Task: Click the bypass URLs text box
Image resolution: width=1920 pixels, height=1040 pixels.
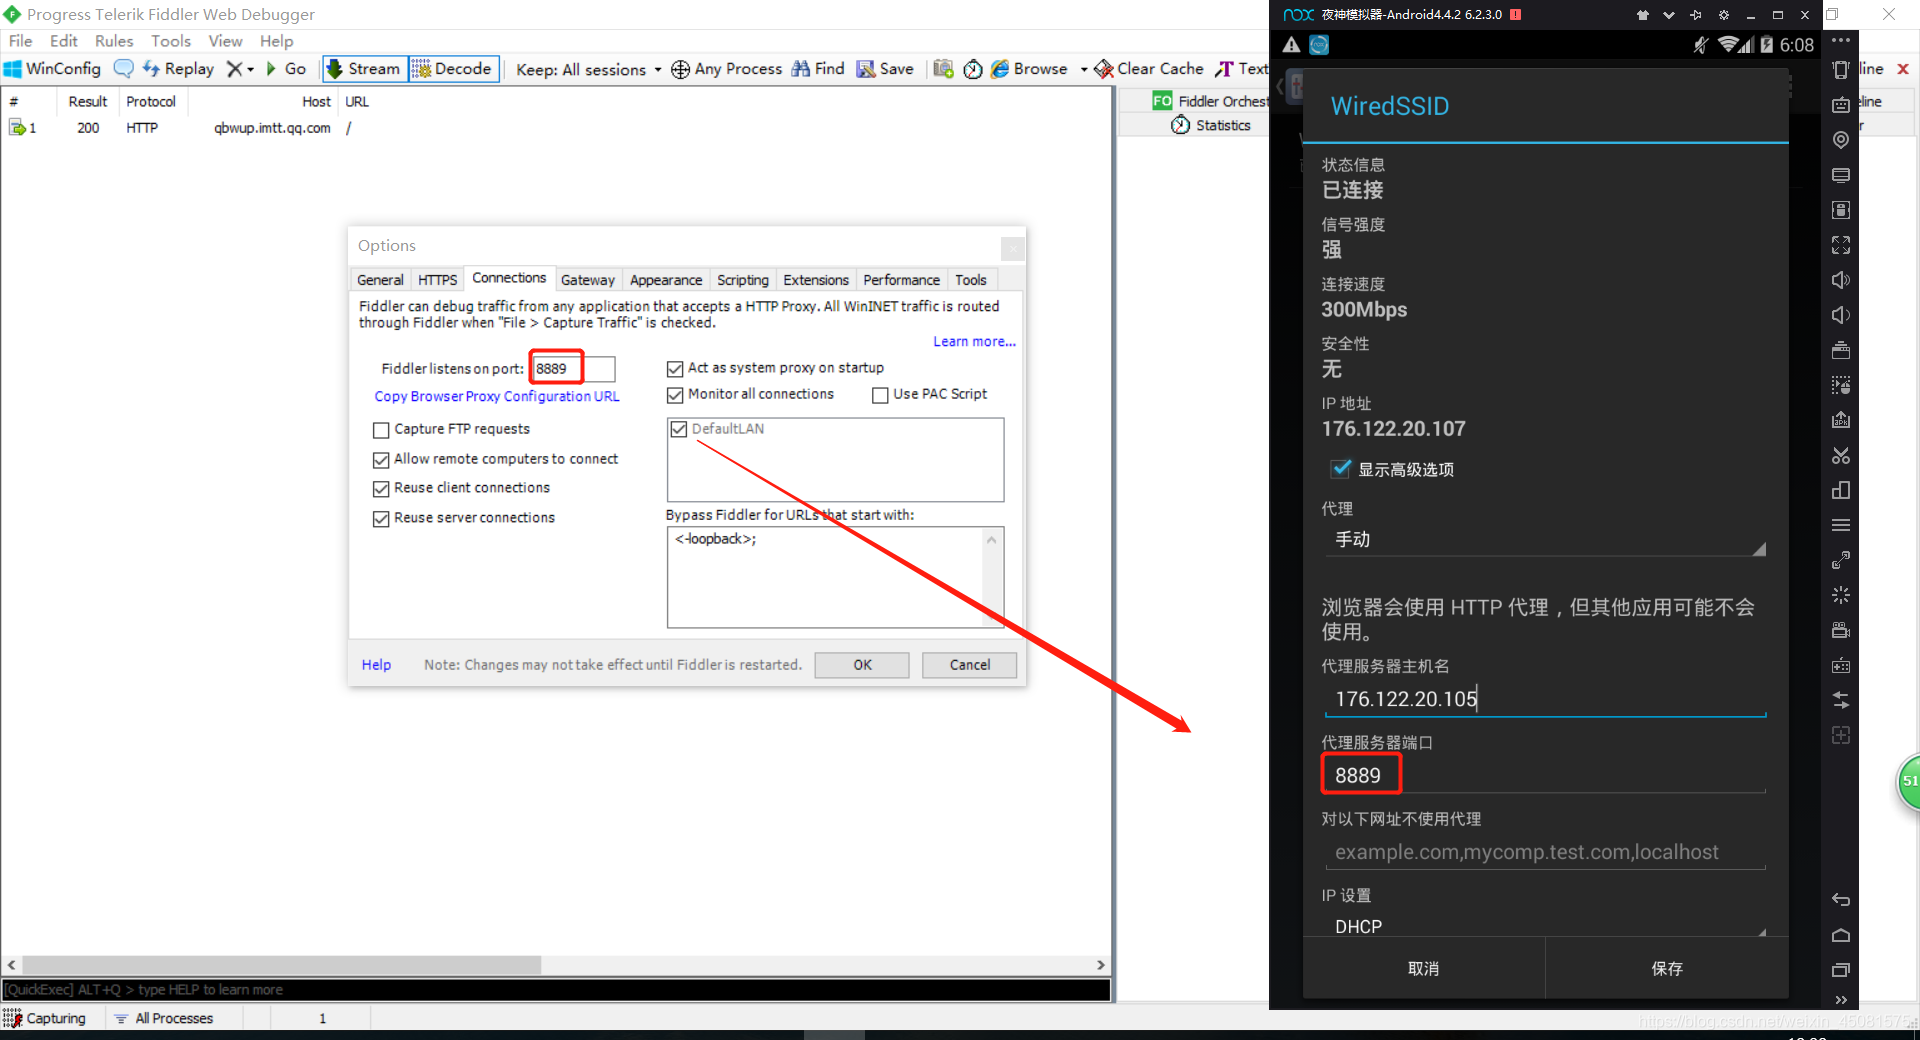Action: pos(835,577)
